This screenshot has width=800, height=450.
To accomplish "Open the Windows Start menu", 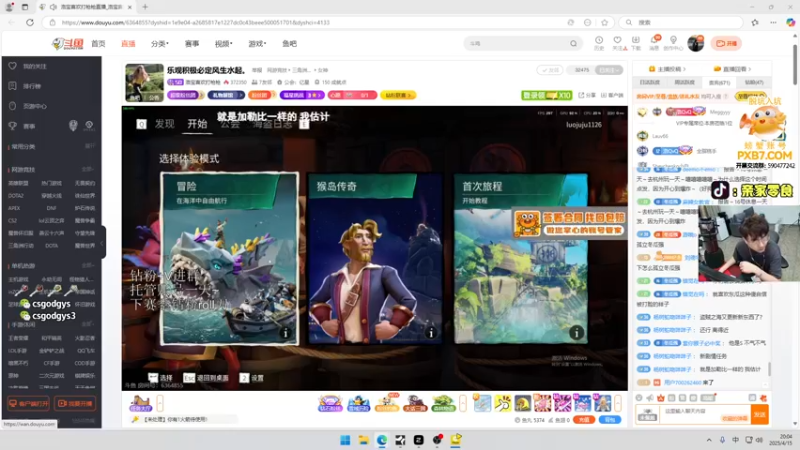I will pyautogui.click(x=345, y=440).
